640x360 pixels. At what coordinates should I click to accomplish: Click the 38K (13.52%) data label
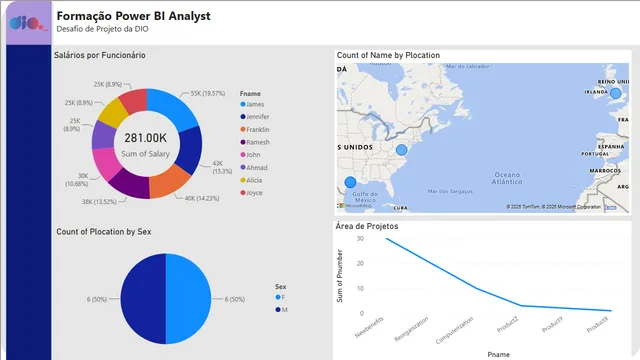click(x=99, y=202)
